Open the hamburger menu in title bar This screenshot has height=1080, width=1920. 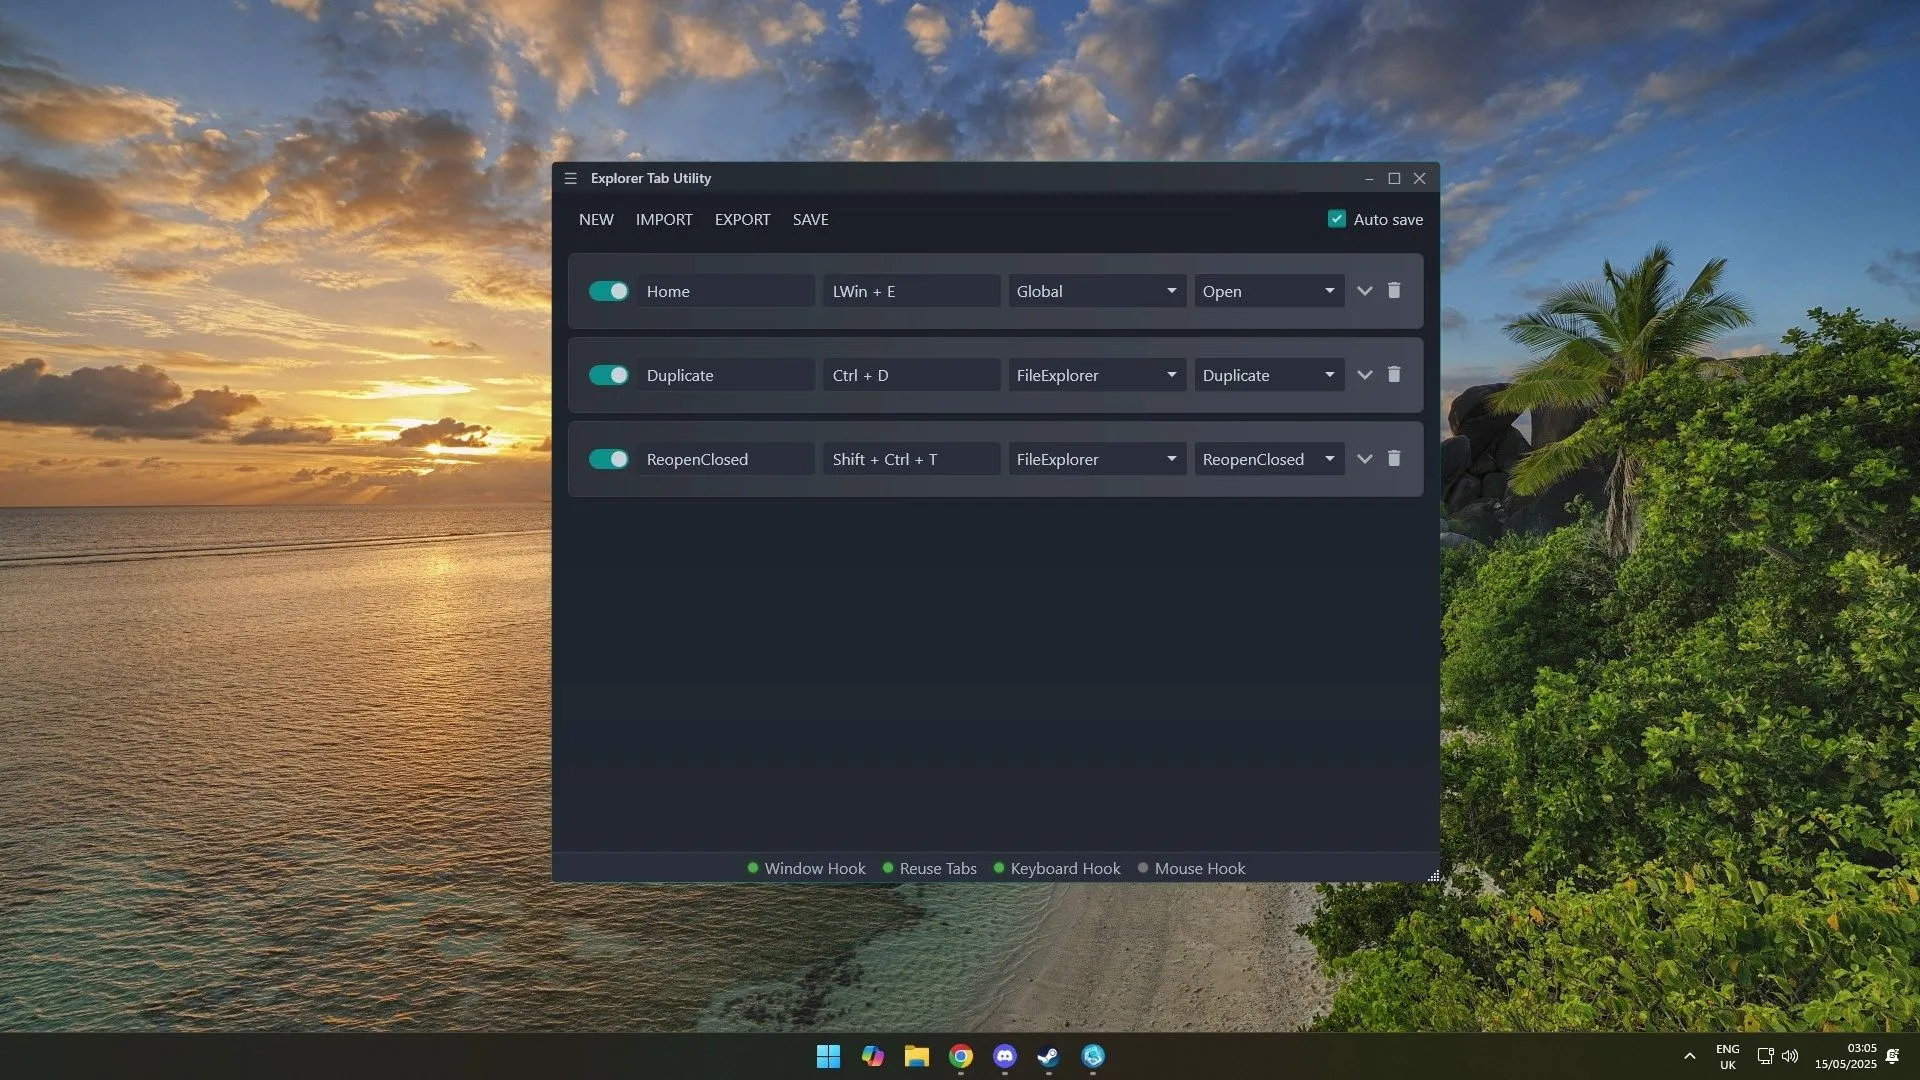pyautogui.click(x=570, y=178)
